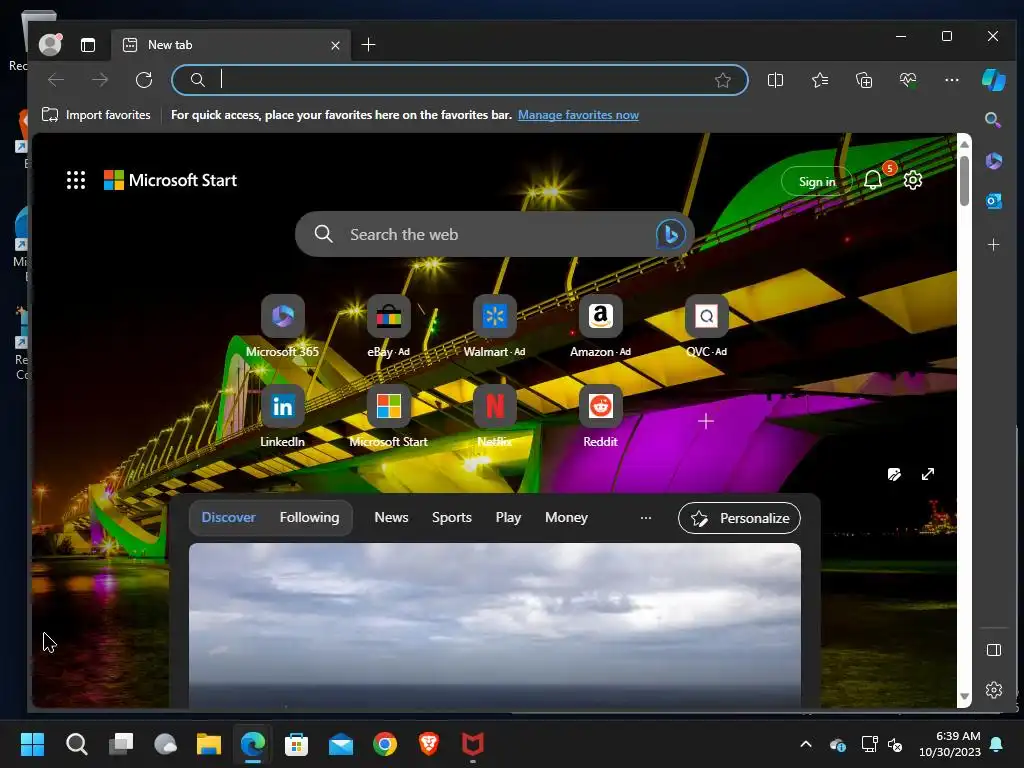Add a new quick link tile
1024x768 pixels.
[705, 421]
